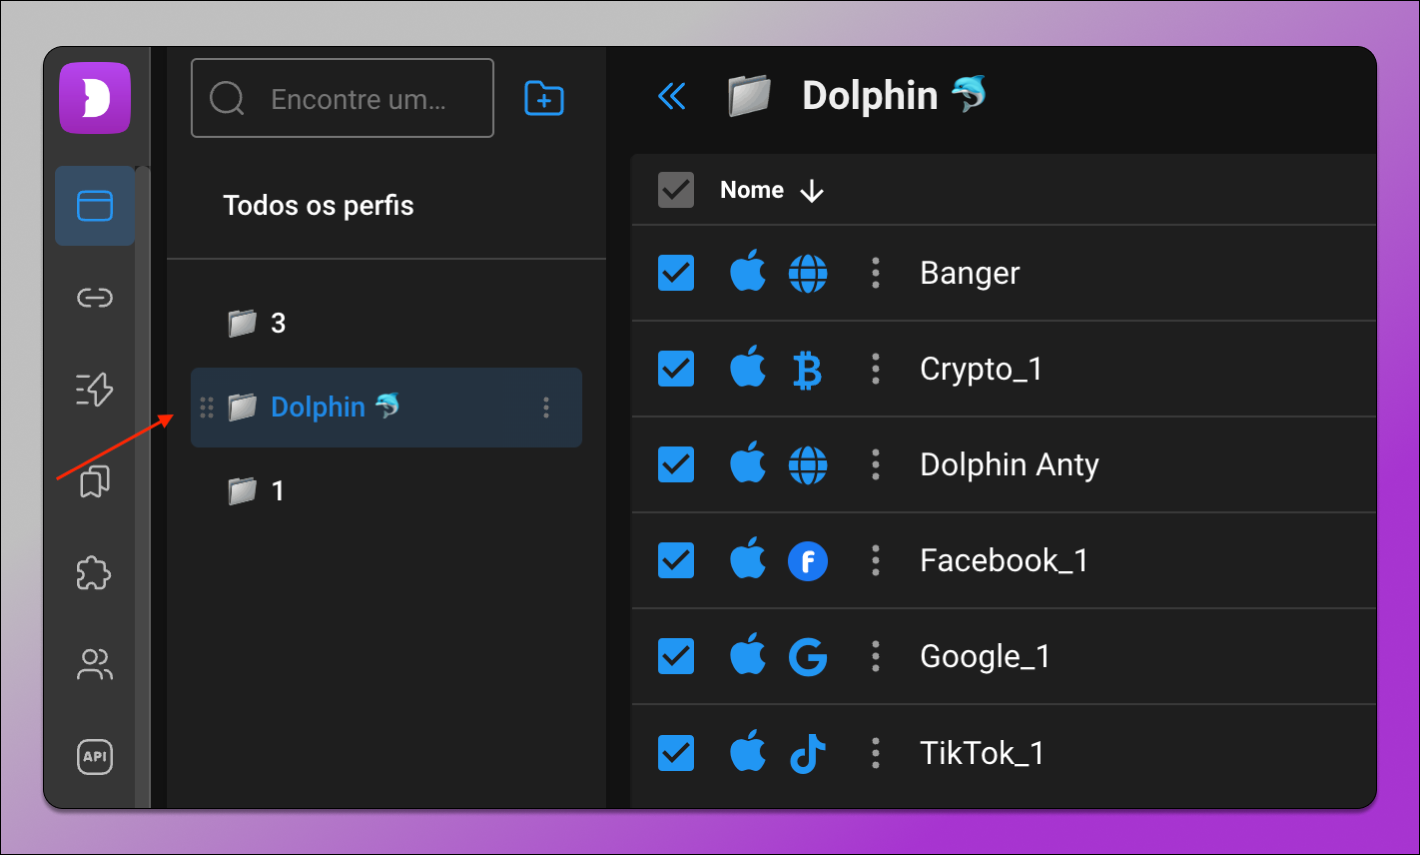Uncheck the Banger profile checkbox
The image size is (1420, 855).
(676, 273)
